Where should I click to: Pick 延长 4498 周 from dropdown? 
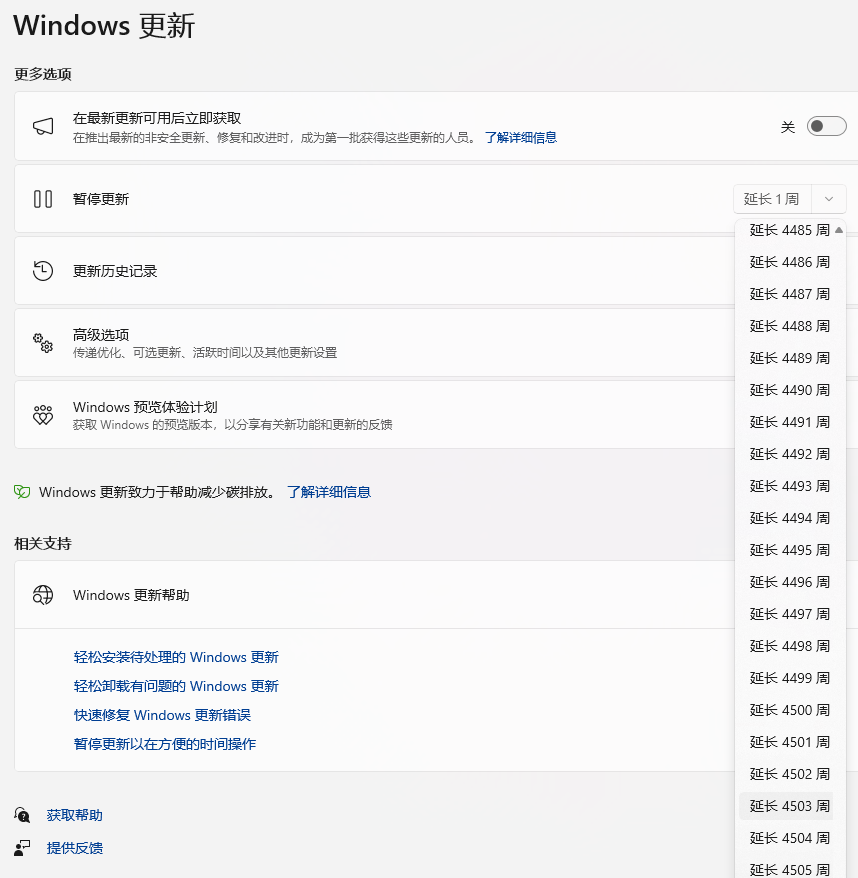point(786,646)
